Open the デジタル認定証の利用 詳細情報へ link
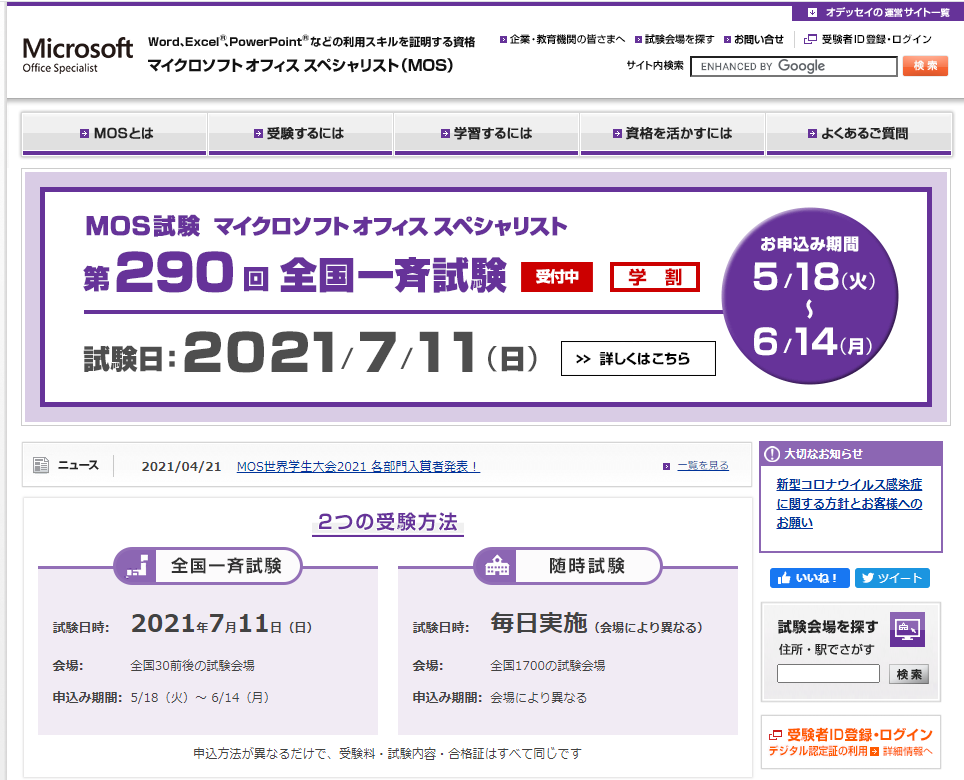The image size is (964, 780). click(851, 751)
